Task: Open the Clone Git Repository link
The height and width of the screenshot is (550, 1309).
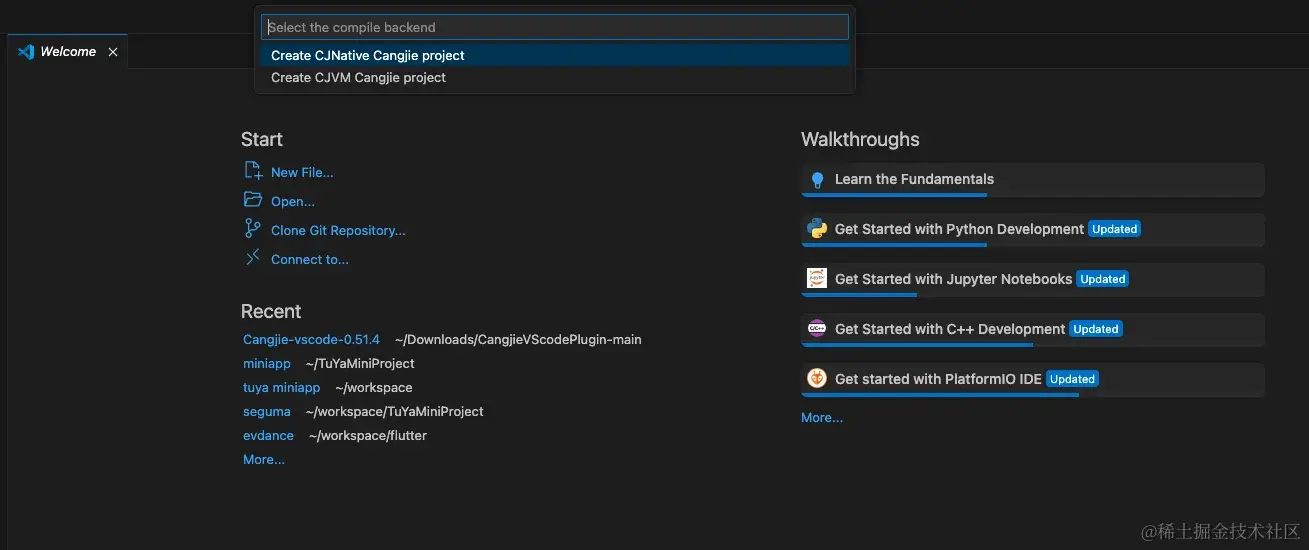Action: click(338, 231)
